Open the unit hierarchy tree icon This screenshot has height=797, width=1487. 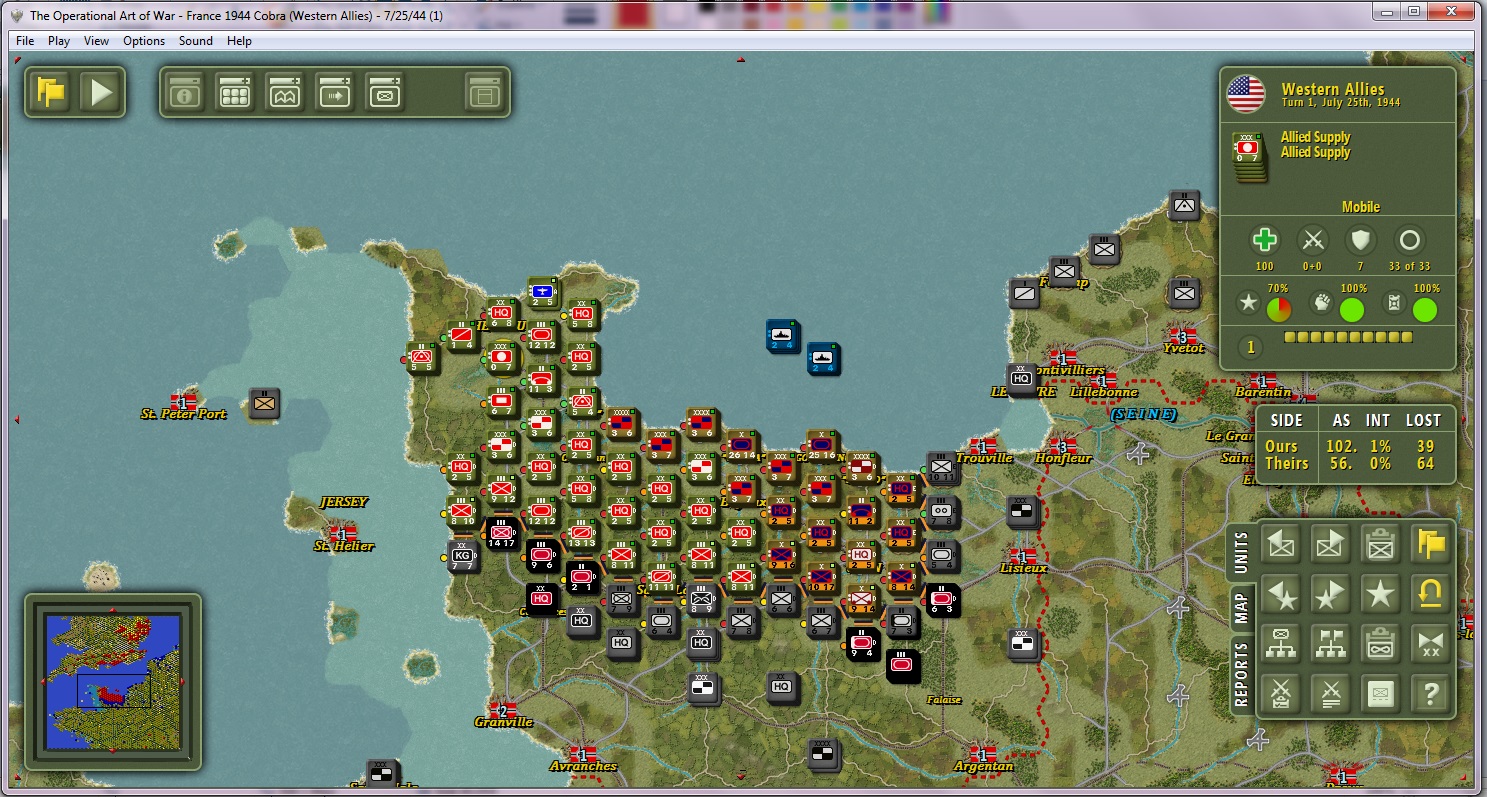click(x=1281, y=644)
